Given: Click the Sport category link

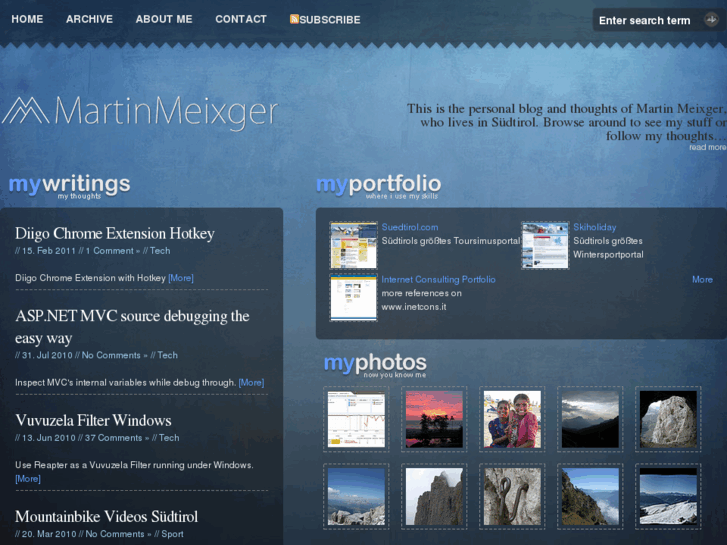Looking at the screenshot, I should [x=172, y=534].
